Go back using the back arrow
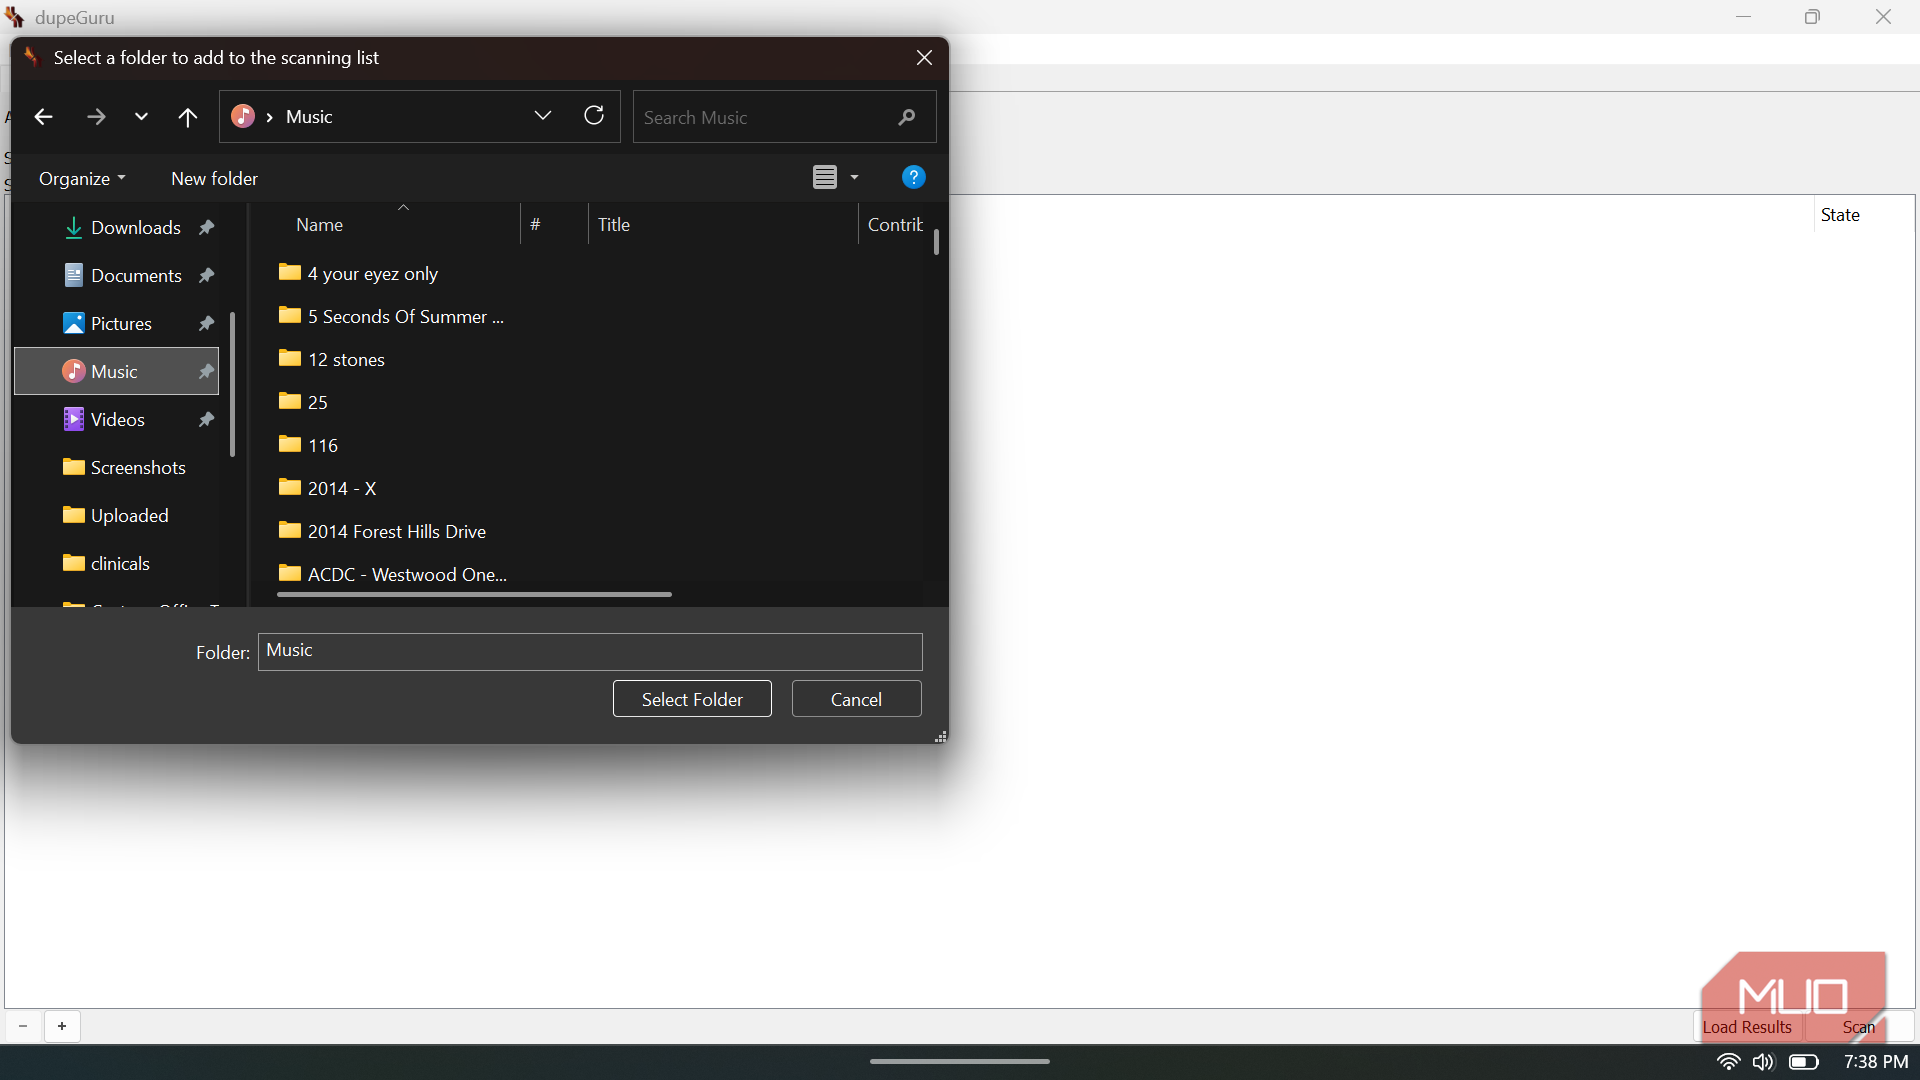The width and height of the screenshot is (1920, 1080). (43, 117)
